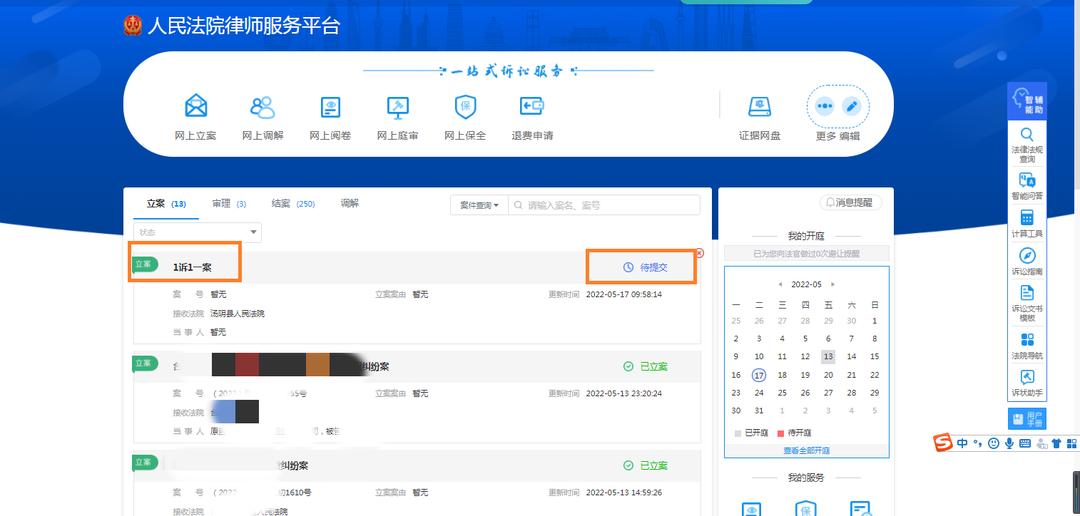Go to next month in calendar
This screenshot has height=516, width=1080.
click(x=833, y=285)
